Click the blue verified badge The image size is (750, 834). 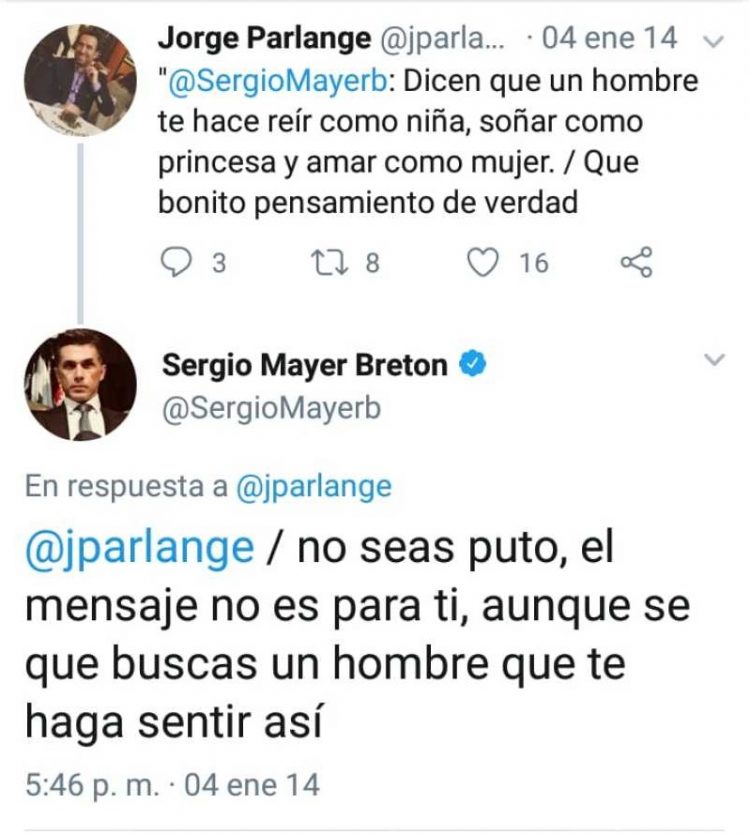point(472,364)
